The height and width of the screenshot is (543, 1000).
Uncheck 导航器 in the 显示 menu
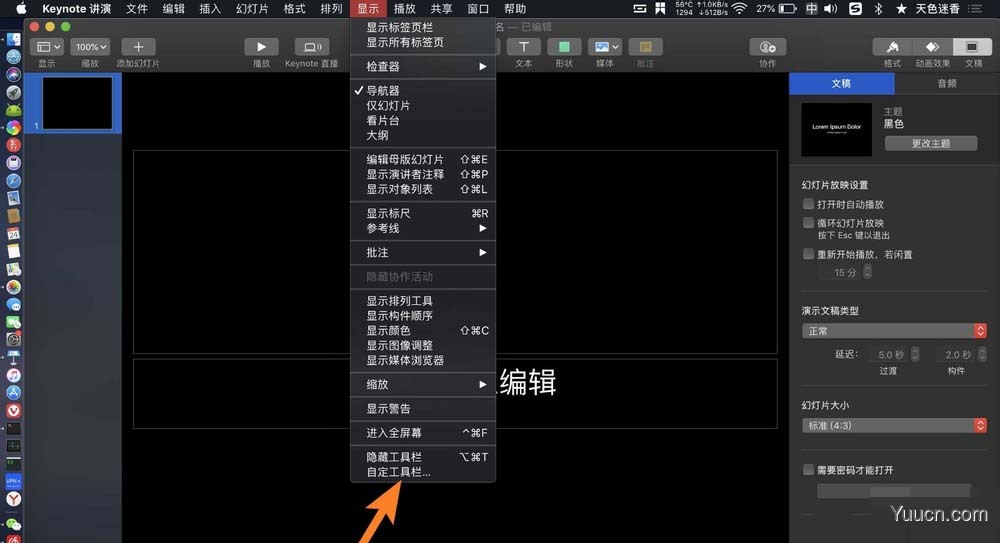coord(423,91)
